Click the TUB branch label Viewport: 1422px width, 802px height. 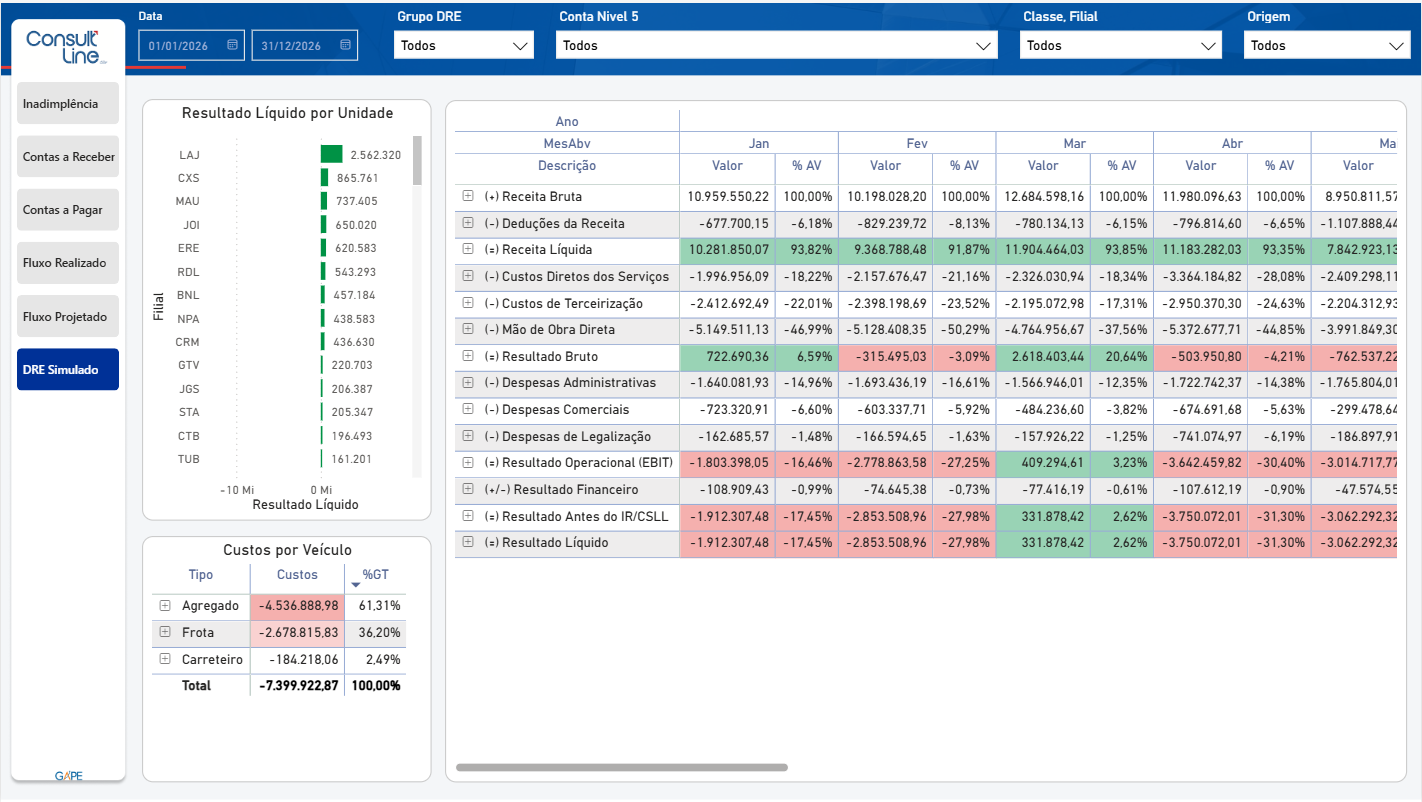click(189, 459)
